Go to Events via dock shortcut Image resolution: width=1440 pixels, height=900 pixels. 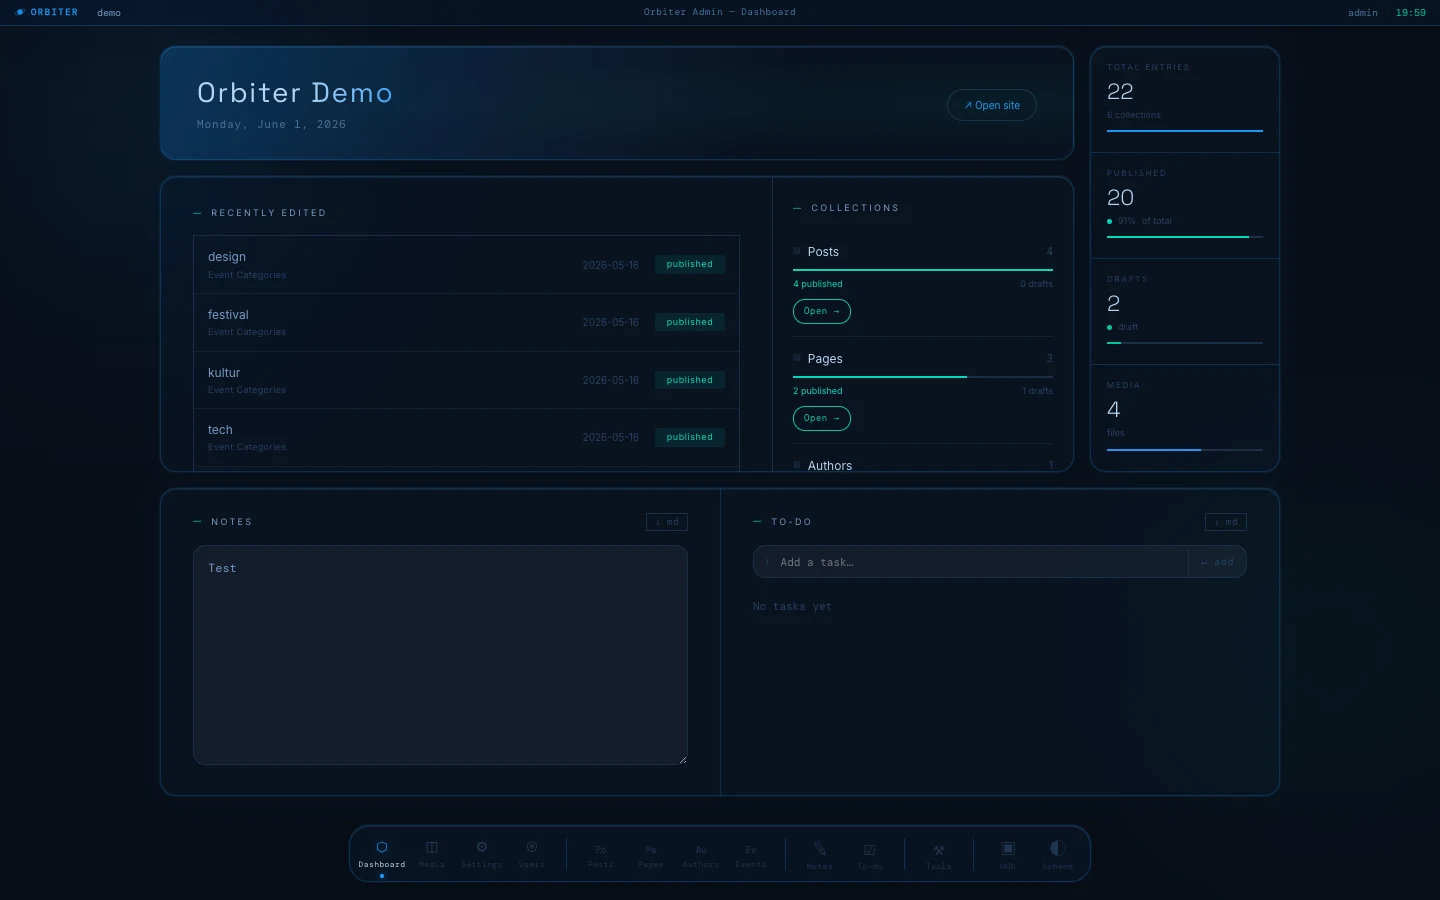coord(751,855)
